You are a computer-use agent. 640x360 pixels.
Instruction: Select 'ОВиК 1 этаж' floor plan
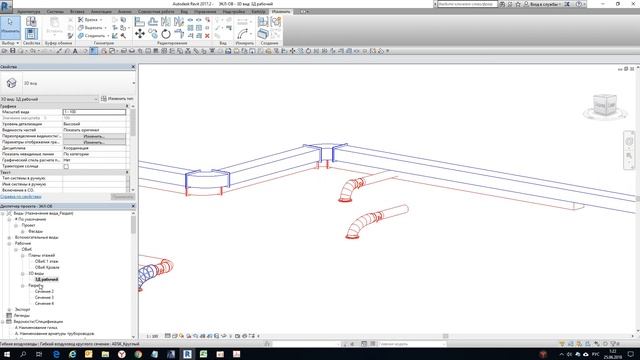pos(47,261)
